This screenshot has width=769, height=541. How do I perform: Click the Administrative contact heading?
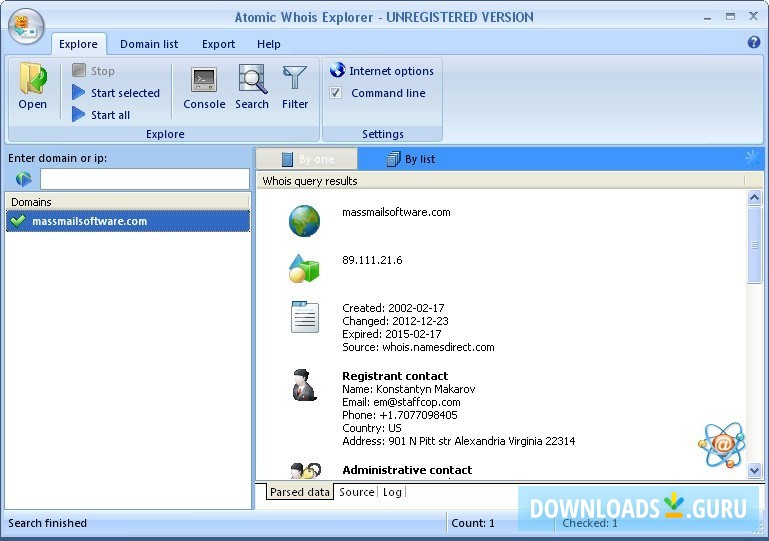point(407,470)
